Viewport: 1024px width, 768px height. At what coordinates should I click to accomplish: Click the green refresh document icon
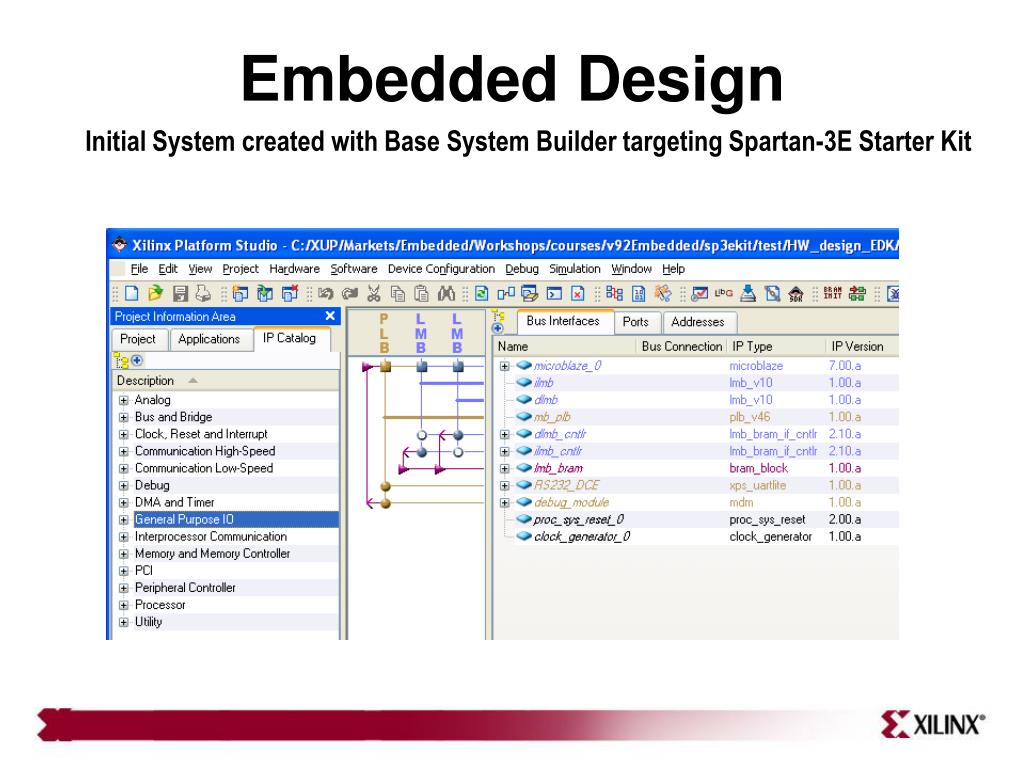[482, 293]
